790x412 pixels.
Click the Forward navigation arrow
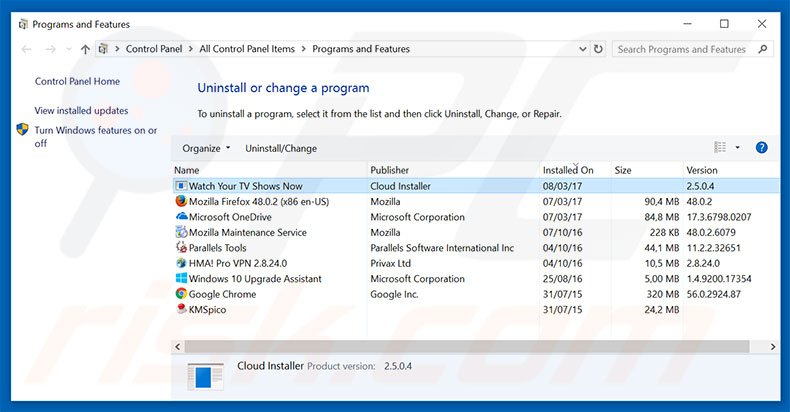50,49
